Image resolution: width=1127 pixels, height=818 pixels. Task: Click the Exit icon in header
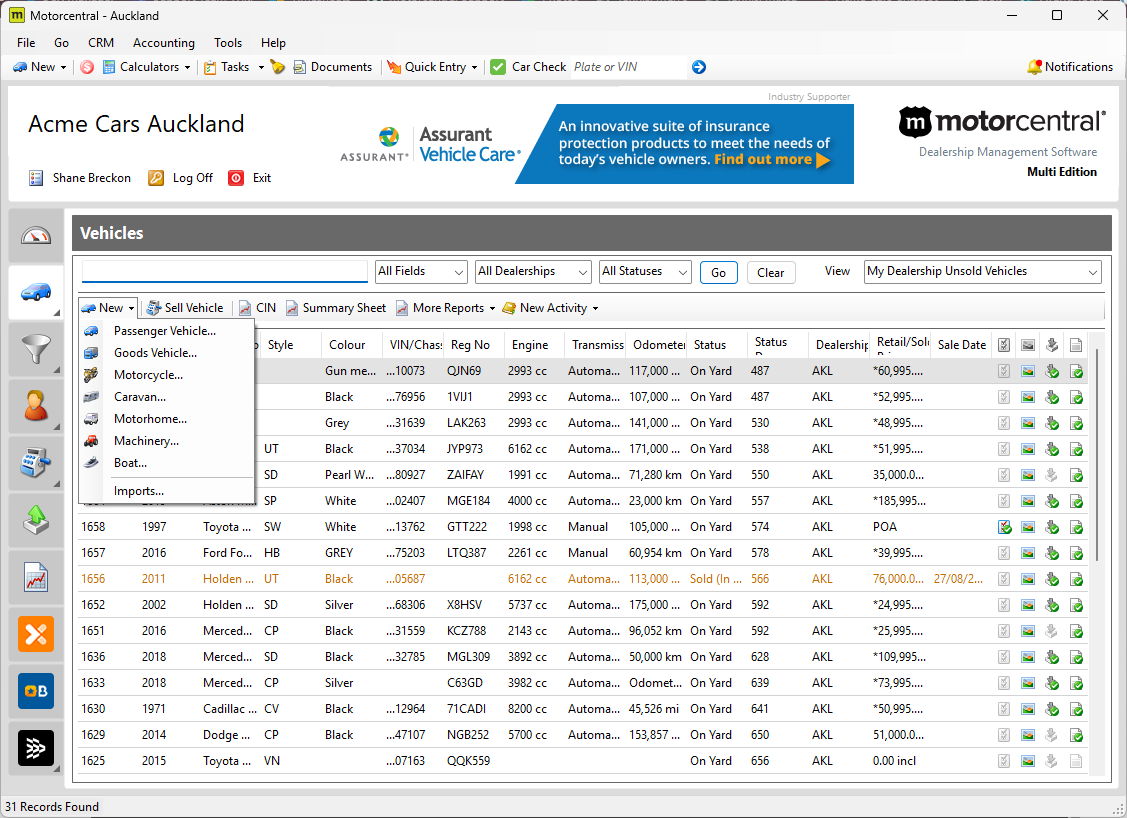[x=236, y=178]
